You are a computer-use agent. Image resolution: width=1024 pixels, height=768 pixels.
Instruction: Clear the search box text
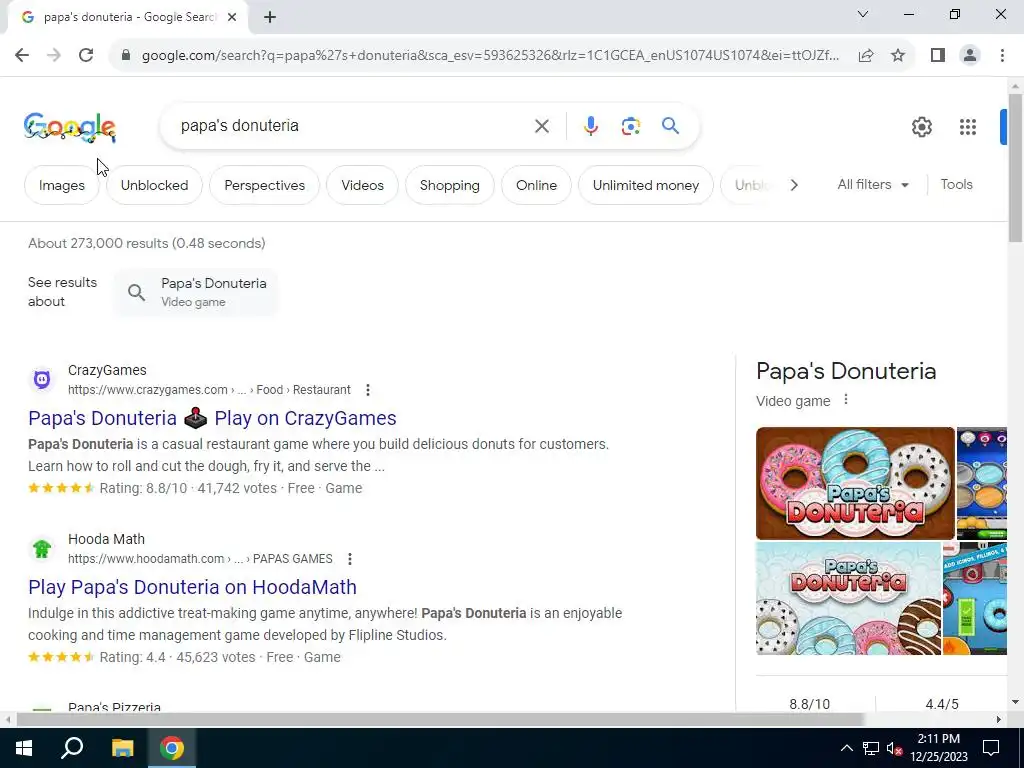[541, 126]
